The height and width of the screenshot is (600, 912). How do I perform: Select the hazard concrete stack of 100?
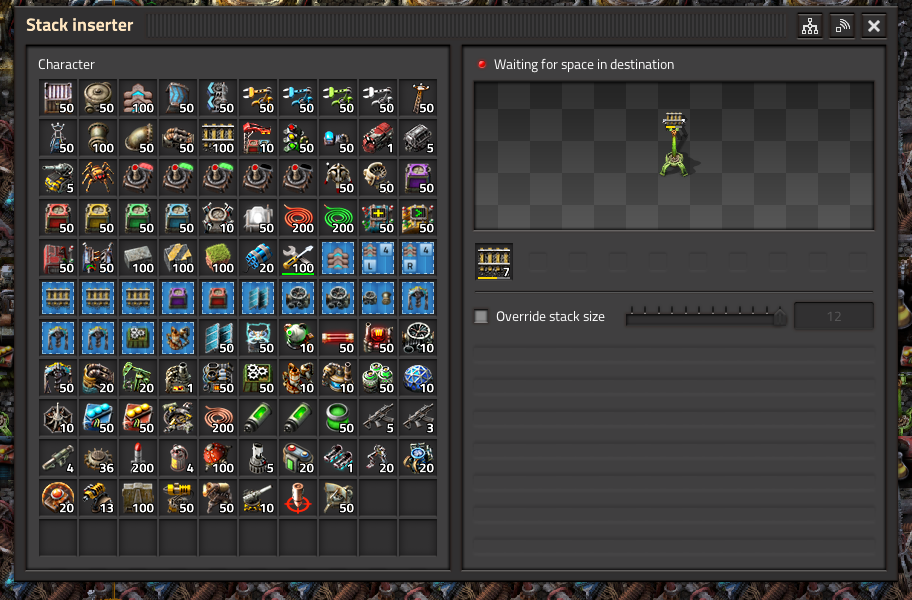(178, 258)
